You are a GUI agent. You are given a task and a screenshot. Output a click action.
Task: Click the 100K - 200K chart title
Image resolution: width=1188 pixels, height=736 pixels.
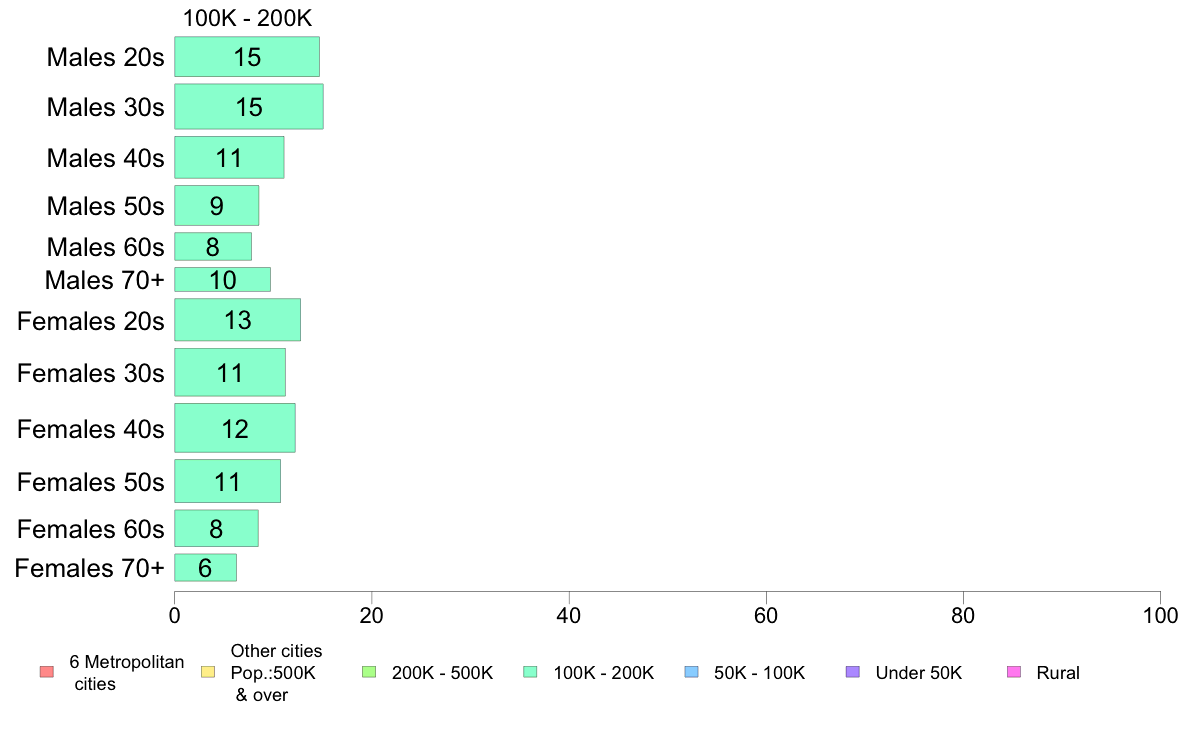[248, 18]
